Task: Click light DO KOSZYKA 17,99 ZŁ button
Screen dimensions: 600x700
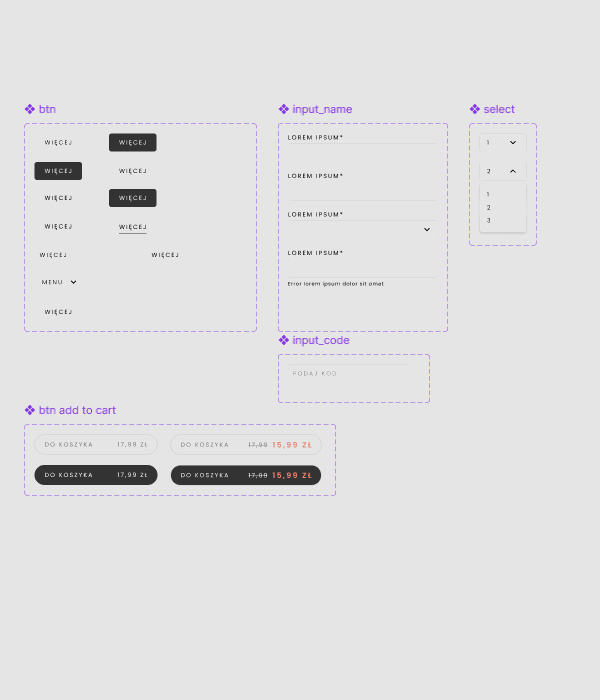Action: point(96,444)
